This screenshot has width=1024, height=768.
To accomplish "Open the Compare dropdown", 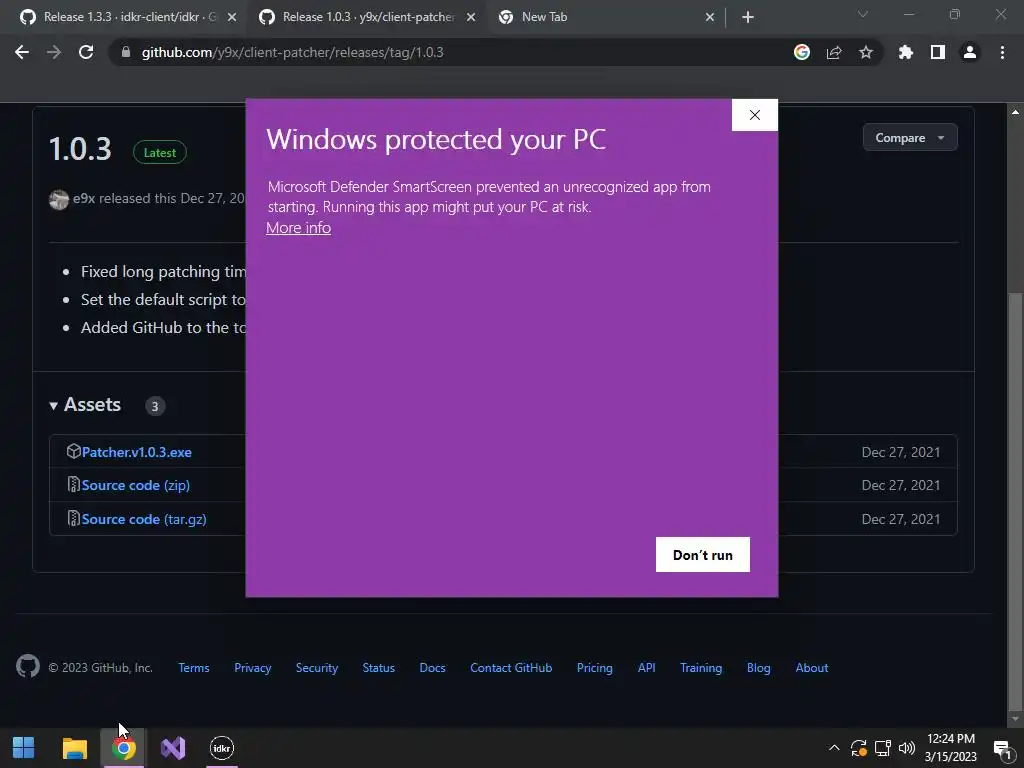I will tap(910, 138).
